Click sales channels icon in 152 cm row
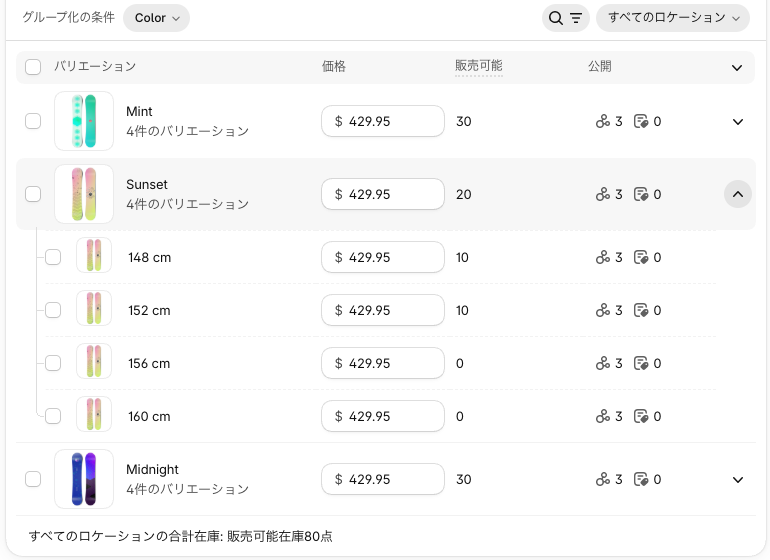This screenshot has width=770, height=560. (x=603, y=310)
